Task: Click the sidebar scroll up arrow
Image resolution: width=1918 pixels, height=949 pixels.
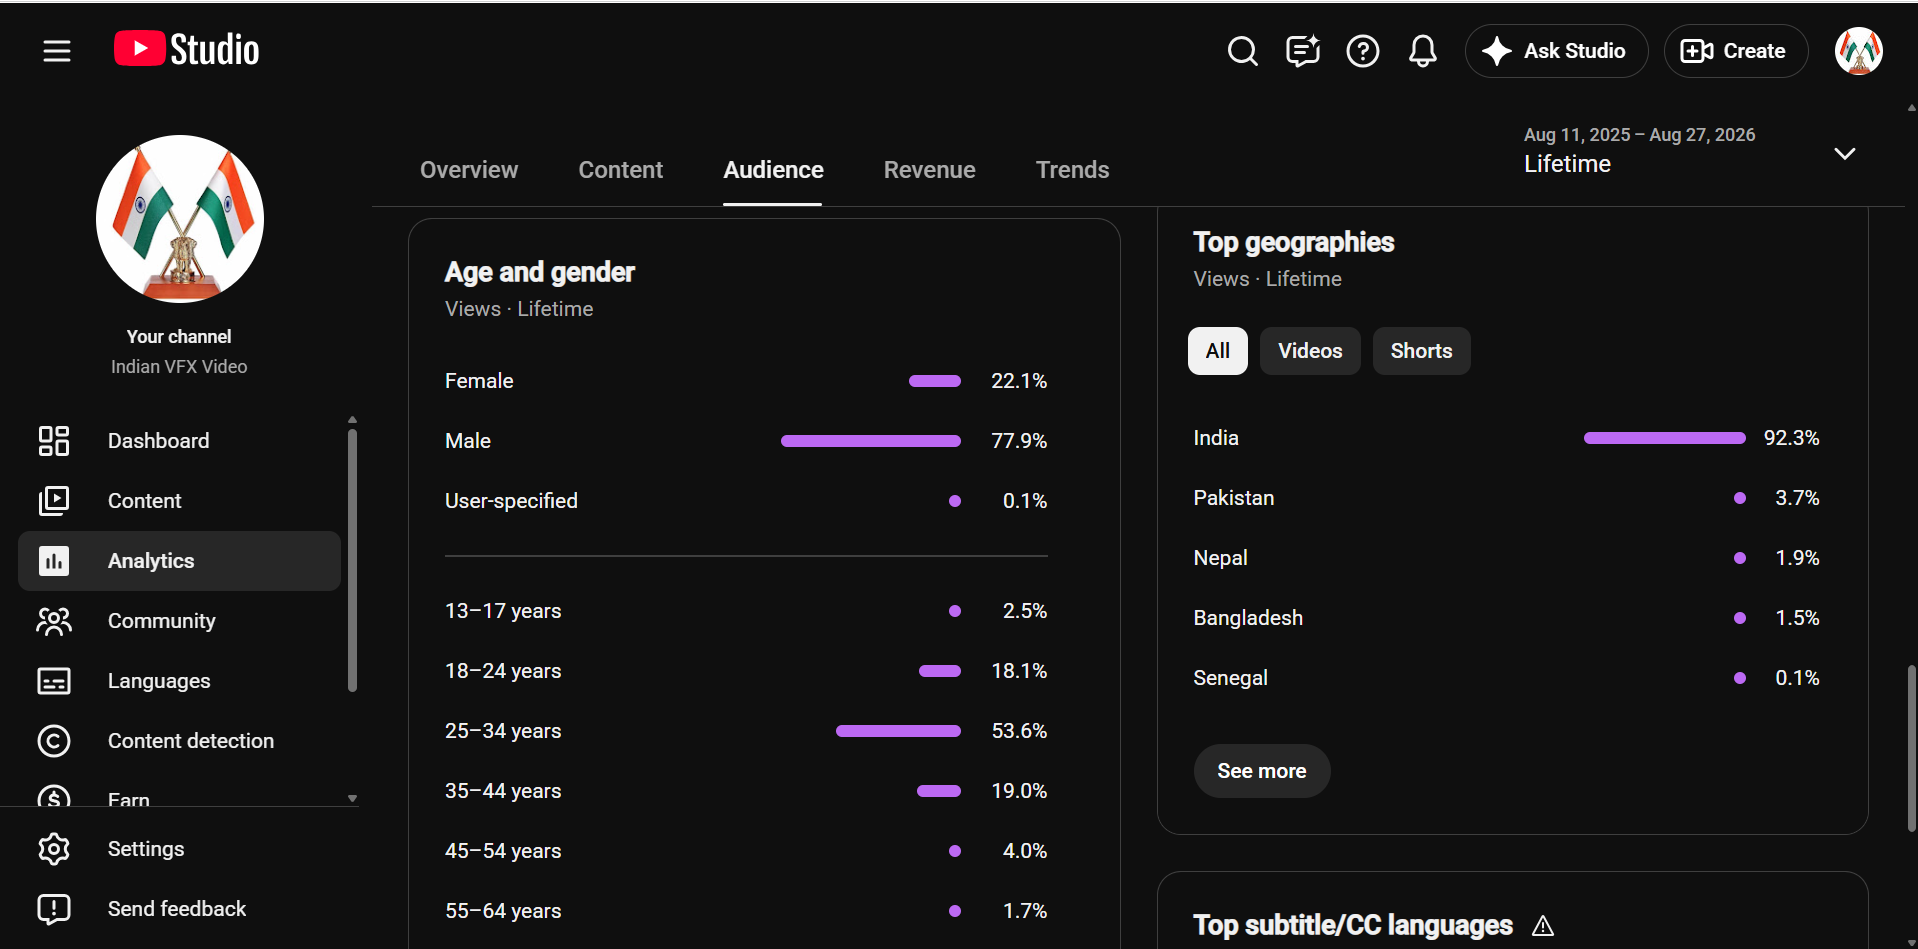Action: click(x=352, y=420)
